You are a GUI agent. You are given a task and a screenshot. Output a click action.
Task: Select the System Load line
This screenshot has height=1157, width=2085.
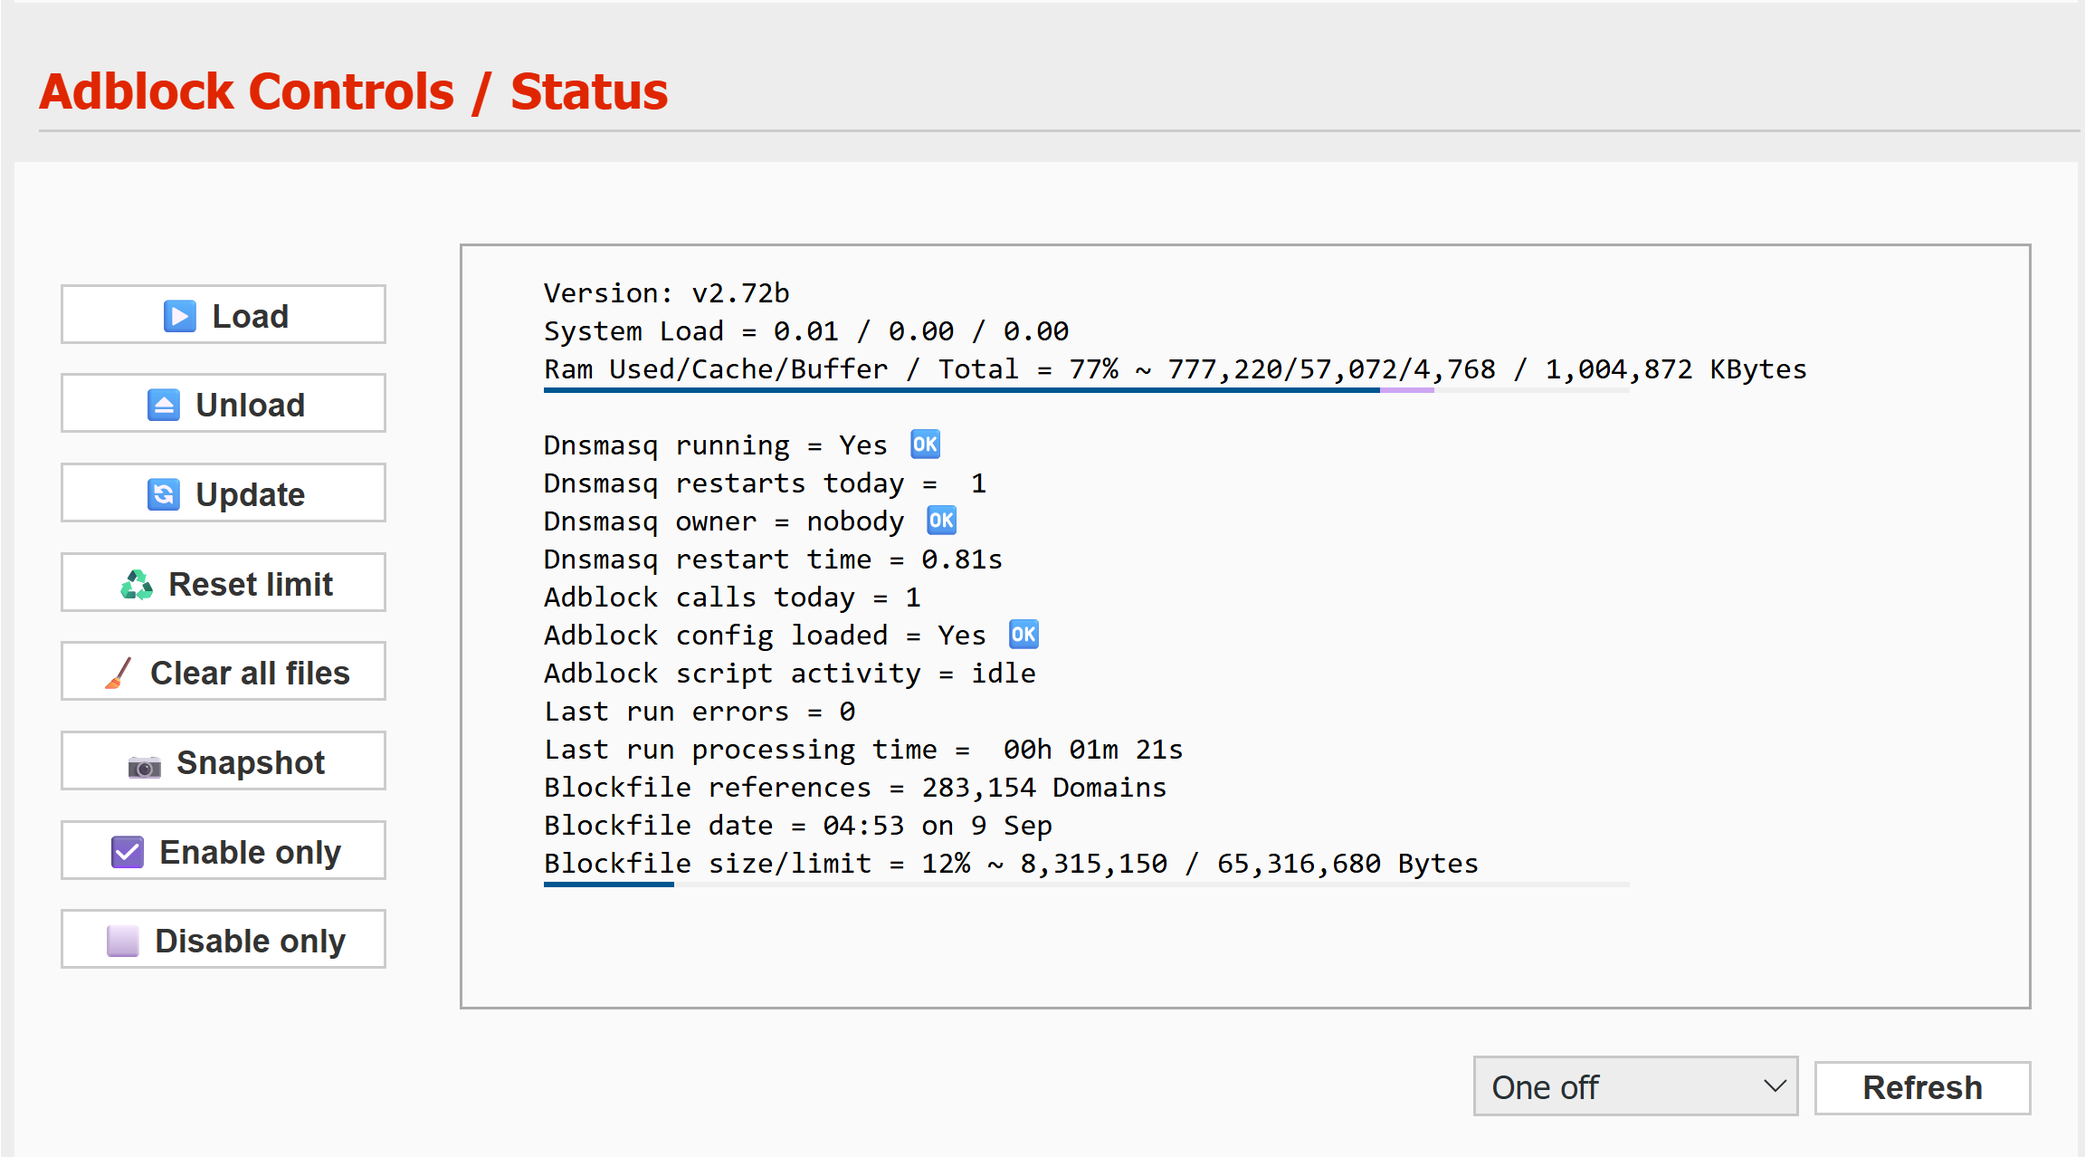(806, 331)
